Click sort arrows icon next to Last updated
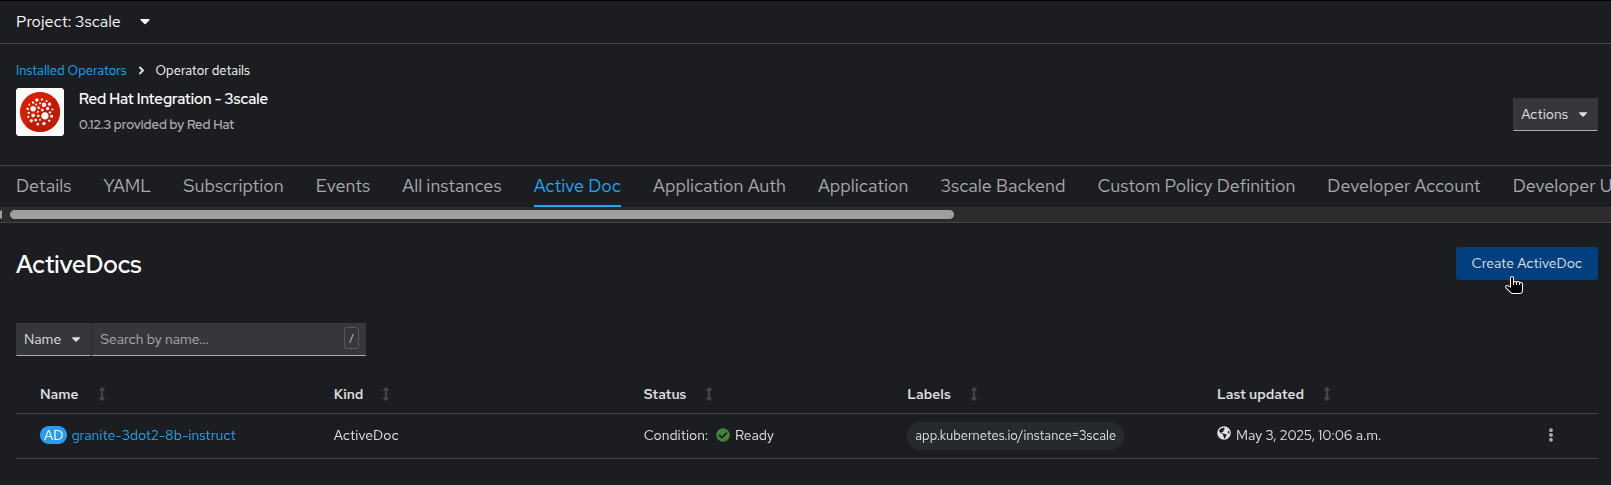This screenshot has width=1611, height=485. [1327, 395]
